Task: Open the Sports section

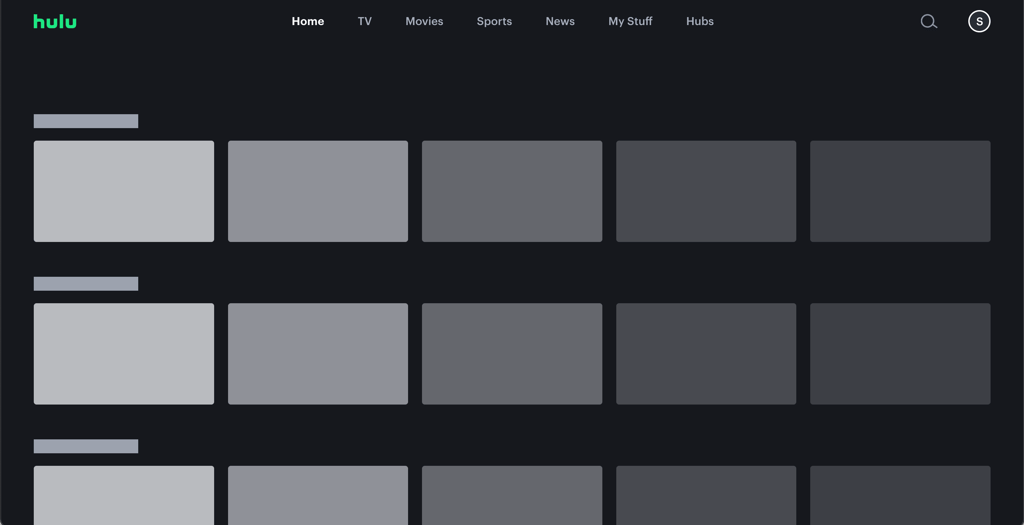Action: pyautogui.click(x=494, y=22)
